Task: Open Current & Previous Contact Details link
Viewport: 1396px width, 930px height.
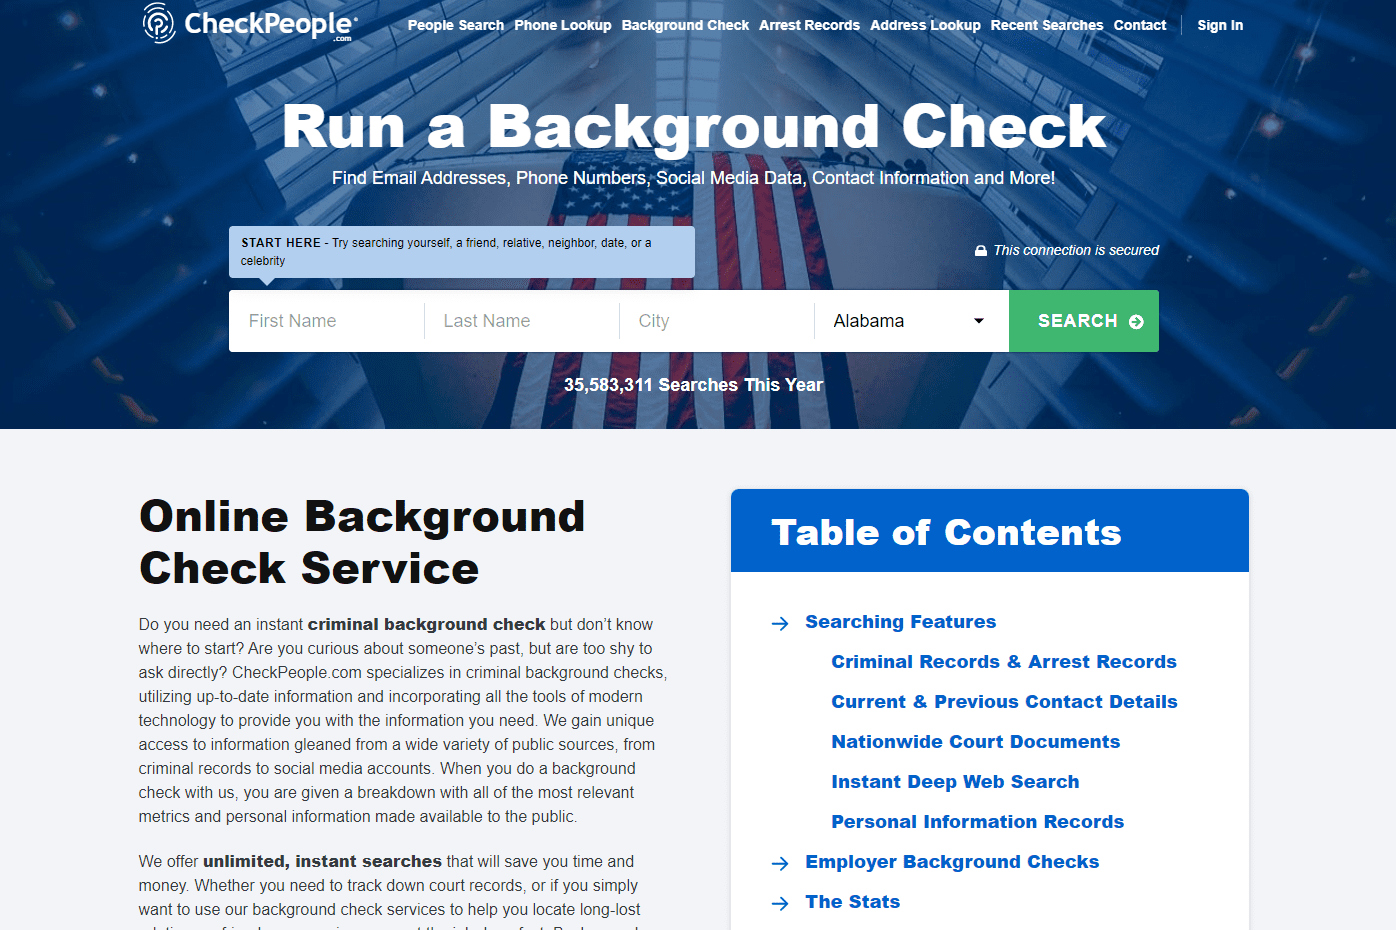Action: click(1004, 702)
